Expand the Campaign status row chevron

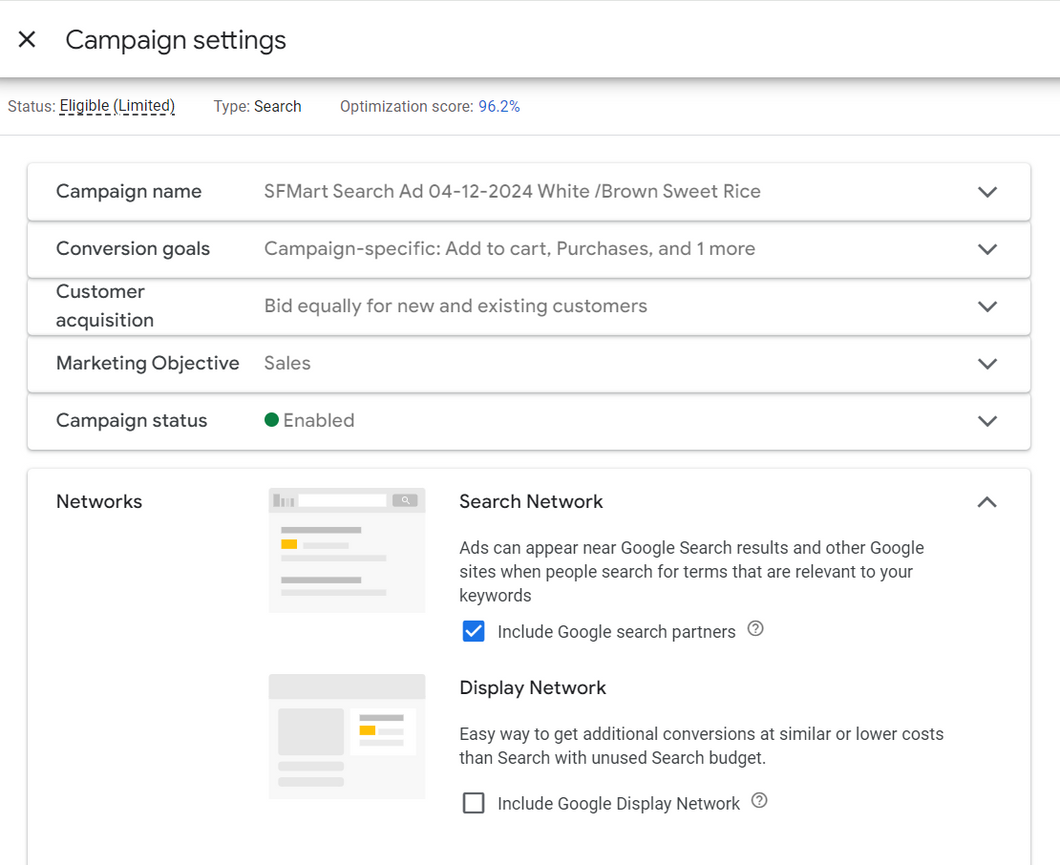pyautogui.click(x=987, y=421)
